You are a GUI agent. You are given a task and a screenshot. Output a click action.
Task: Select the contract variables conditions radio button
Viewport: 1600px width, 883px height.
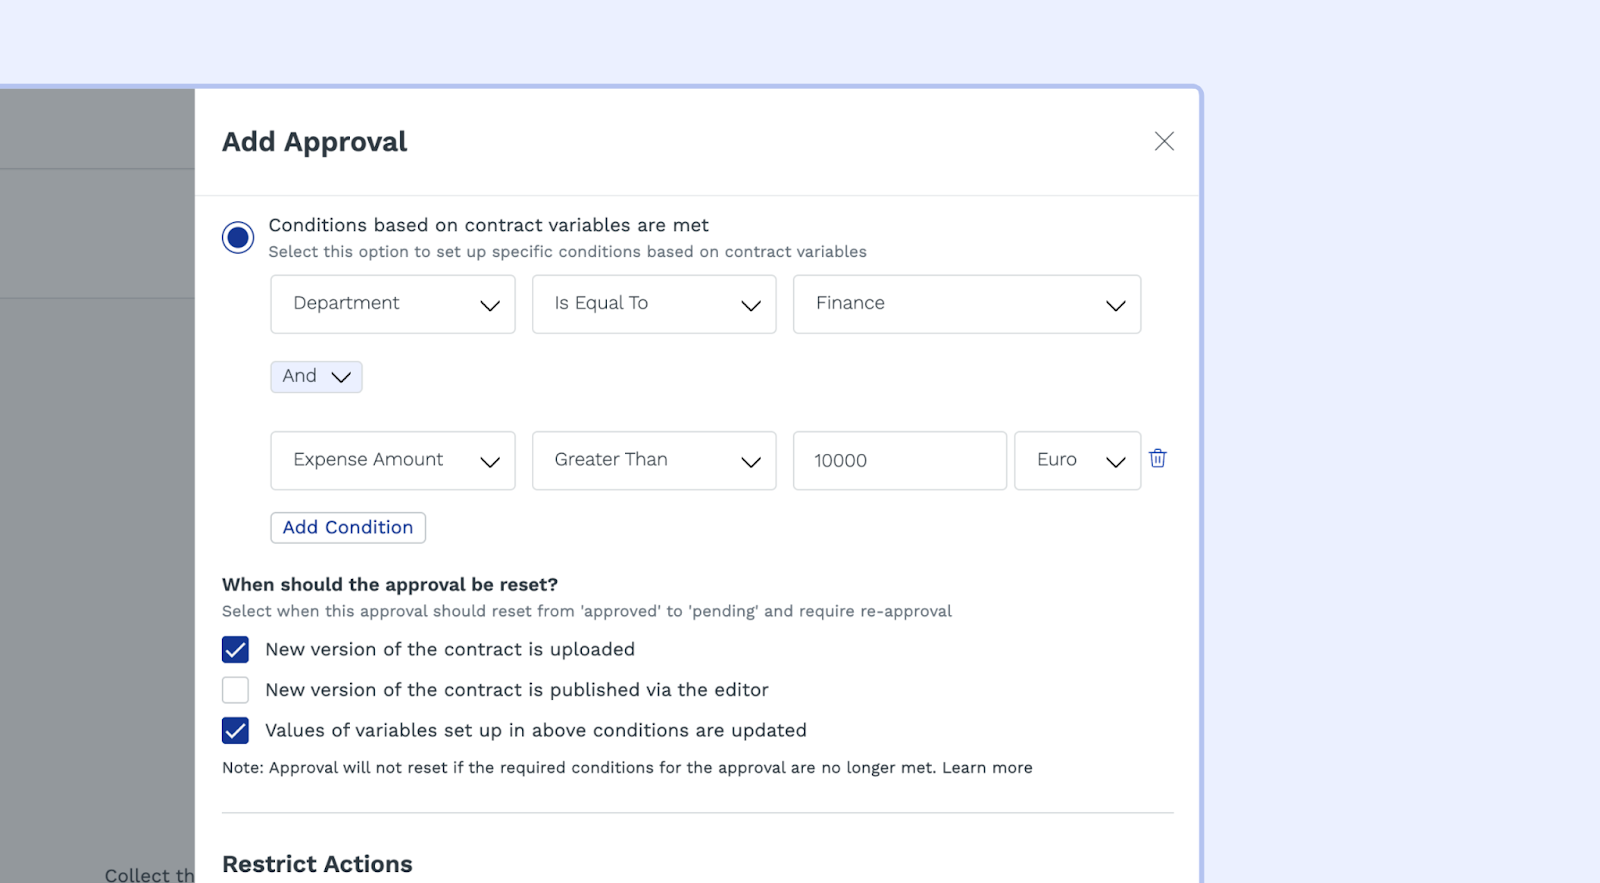(238, 237)
